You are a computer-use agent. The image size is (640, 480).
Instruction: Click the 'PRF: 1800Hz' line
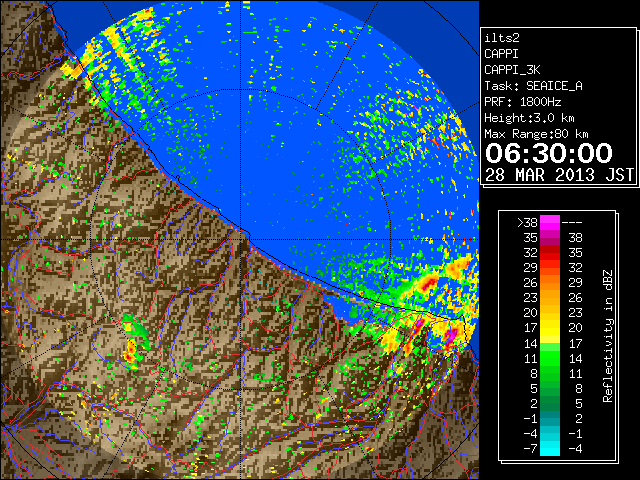[x=522, y=102]
